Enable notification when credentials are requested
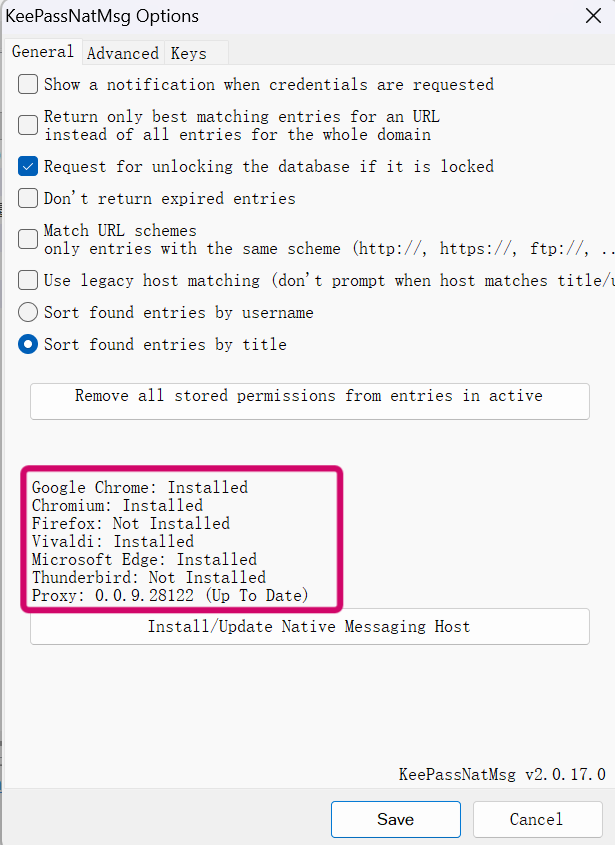The image size is (615, 845). pos(27,84)
